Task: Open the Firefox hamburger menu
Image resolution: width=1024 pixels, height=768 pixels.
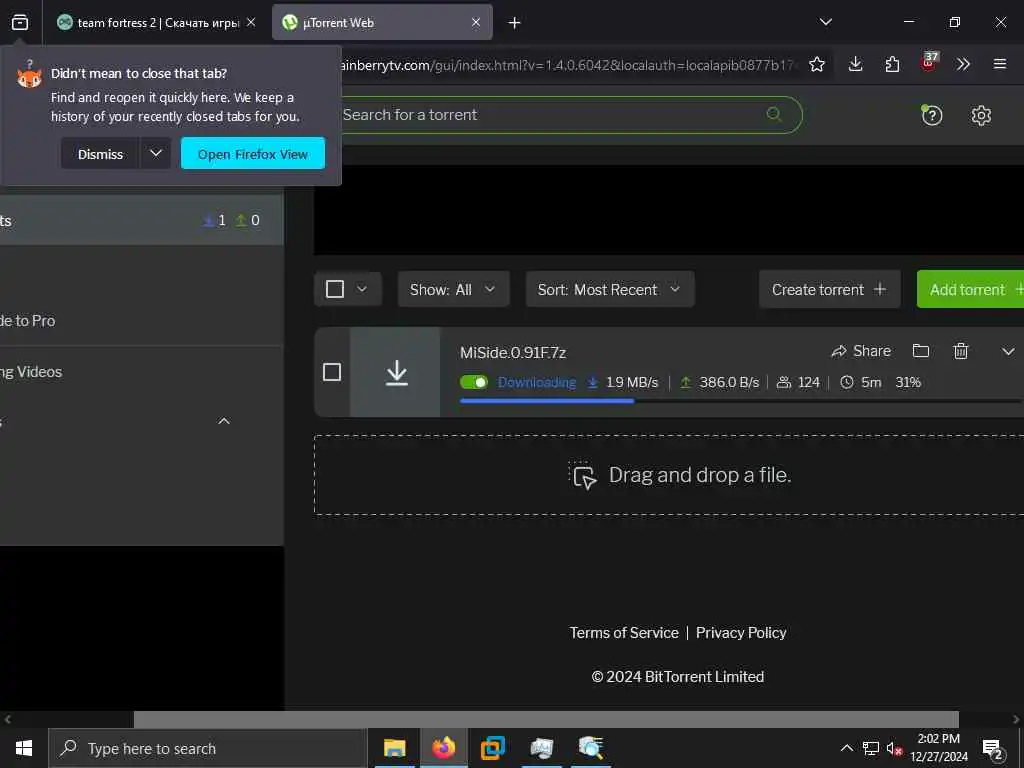Action: (x=1000, y=64)
